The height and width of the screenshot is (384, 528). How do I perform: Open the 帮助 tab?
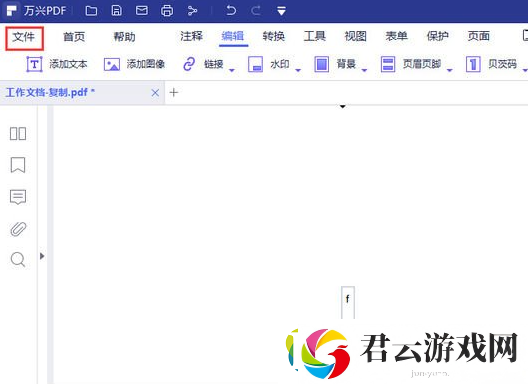[124, 36]
